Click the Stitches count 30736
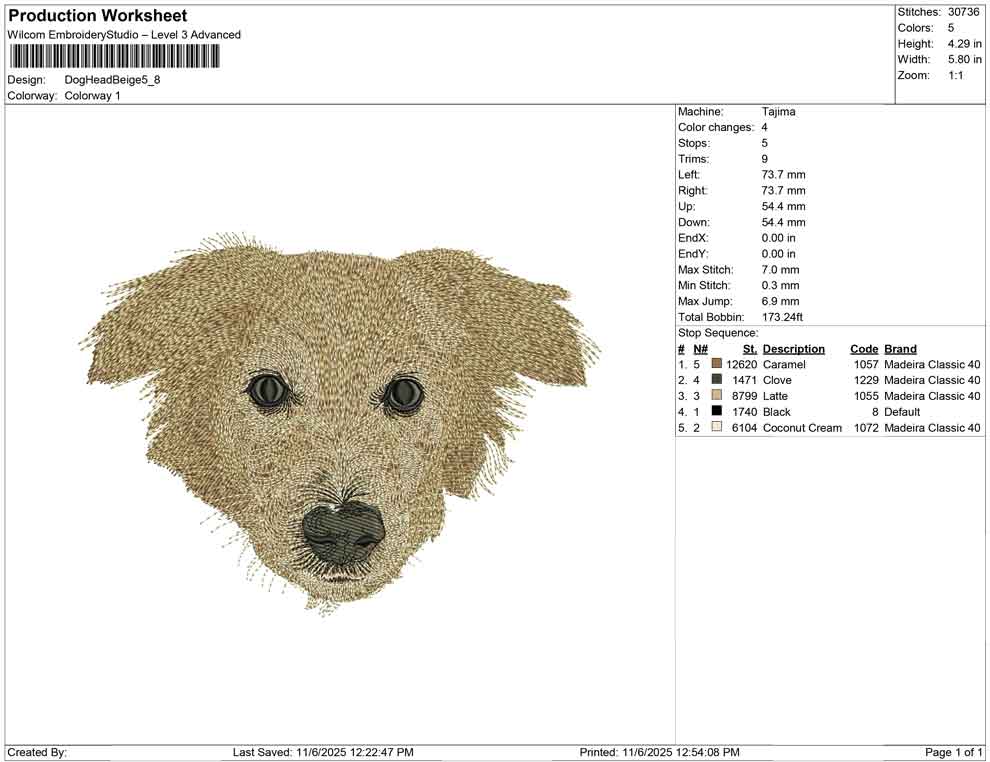Viewport: 990px width, 762px height. click(963, 12)
